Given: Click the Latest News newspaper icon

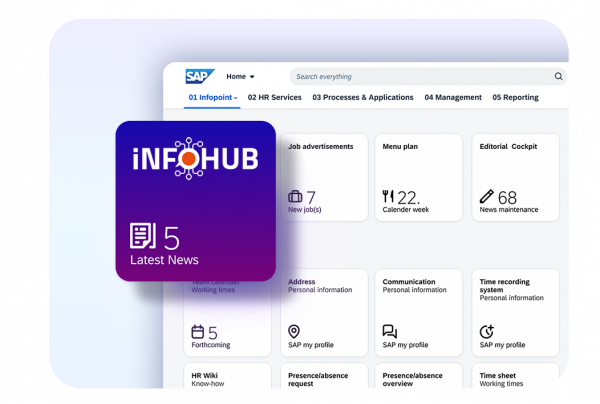Looking at the screenshot, I should pos(143,235).
